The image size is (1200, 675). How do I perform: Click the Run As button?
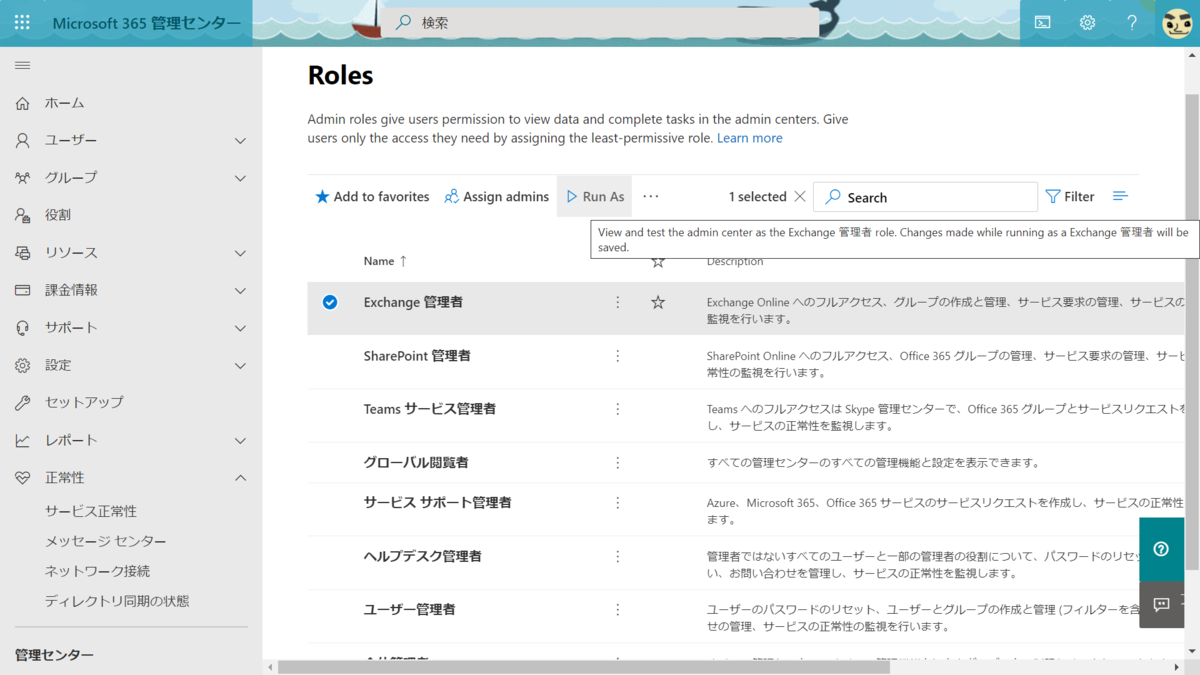[x=595, y=197]
